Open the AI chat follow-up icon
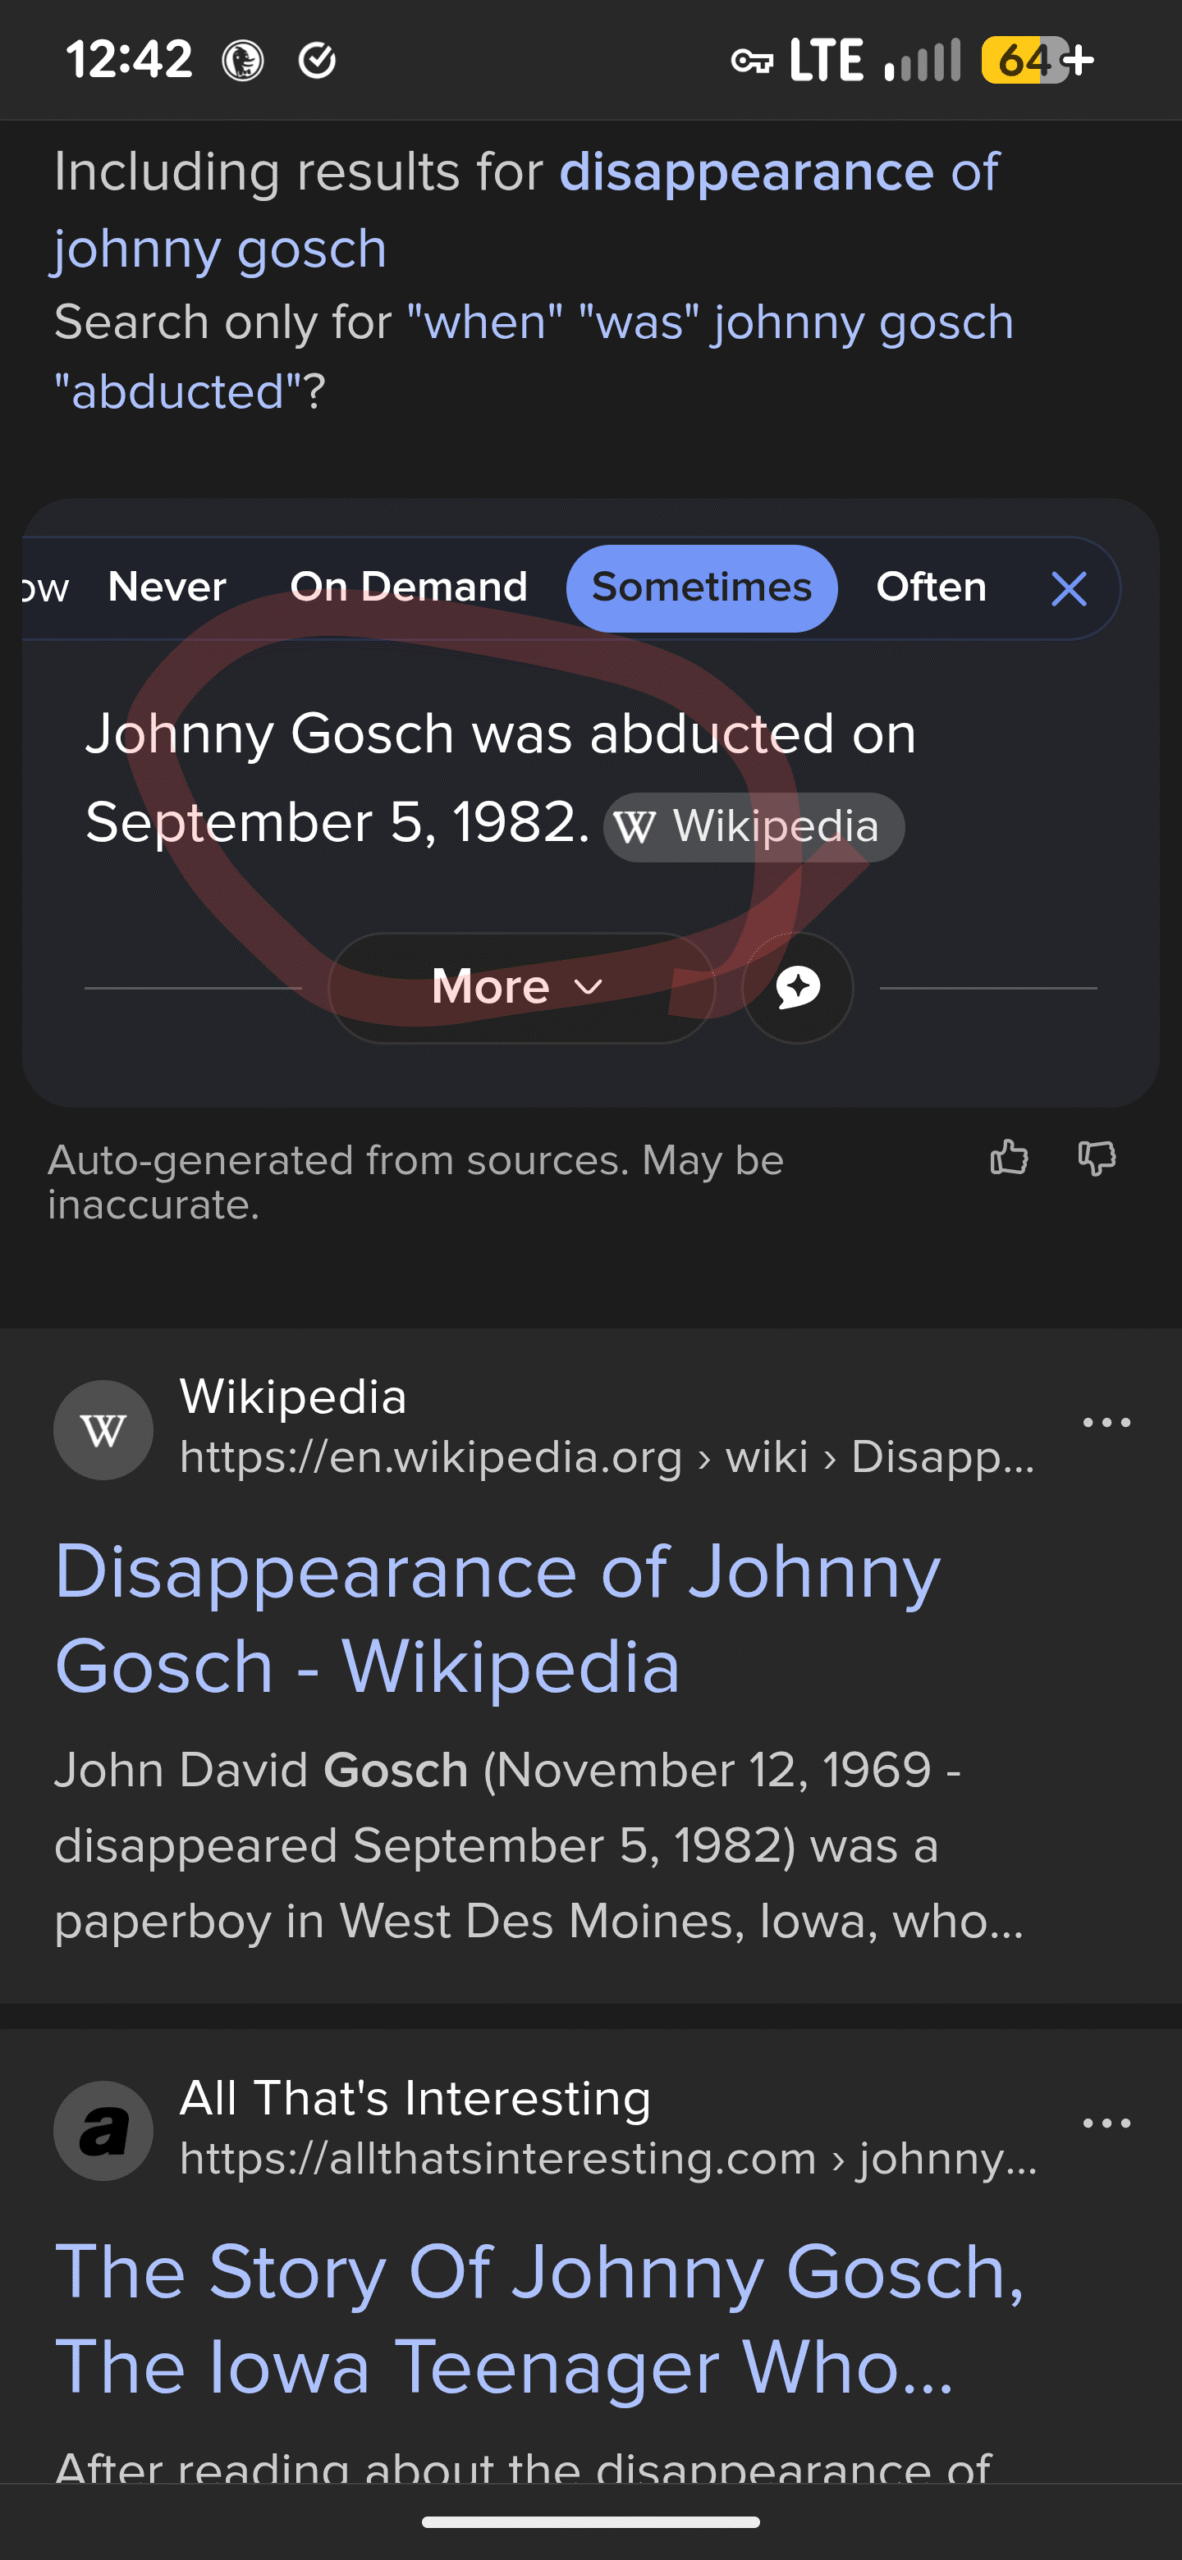1182x2560 pixels. tap(797, 988)
